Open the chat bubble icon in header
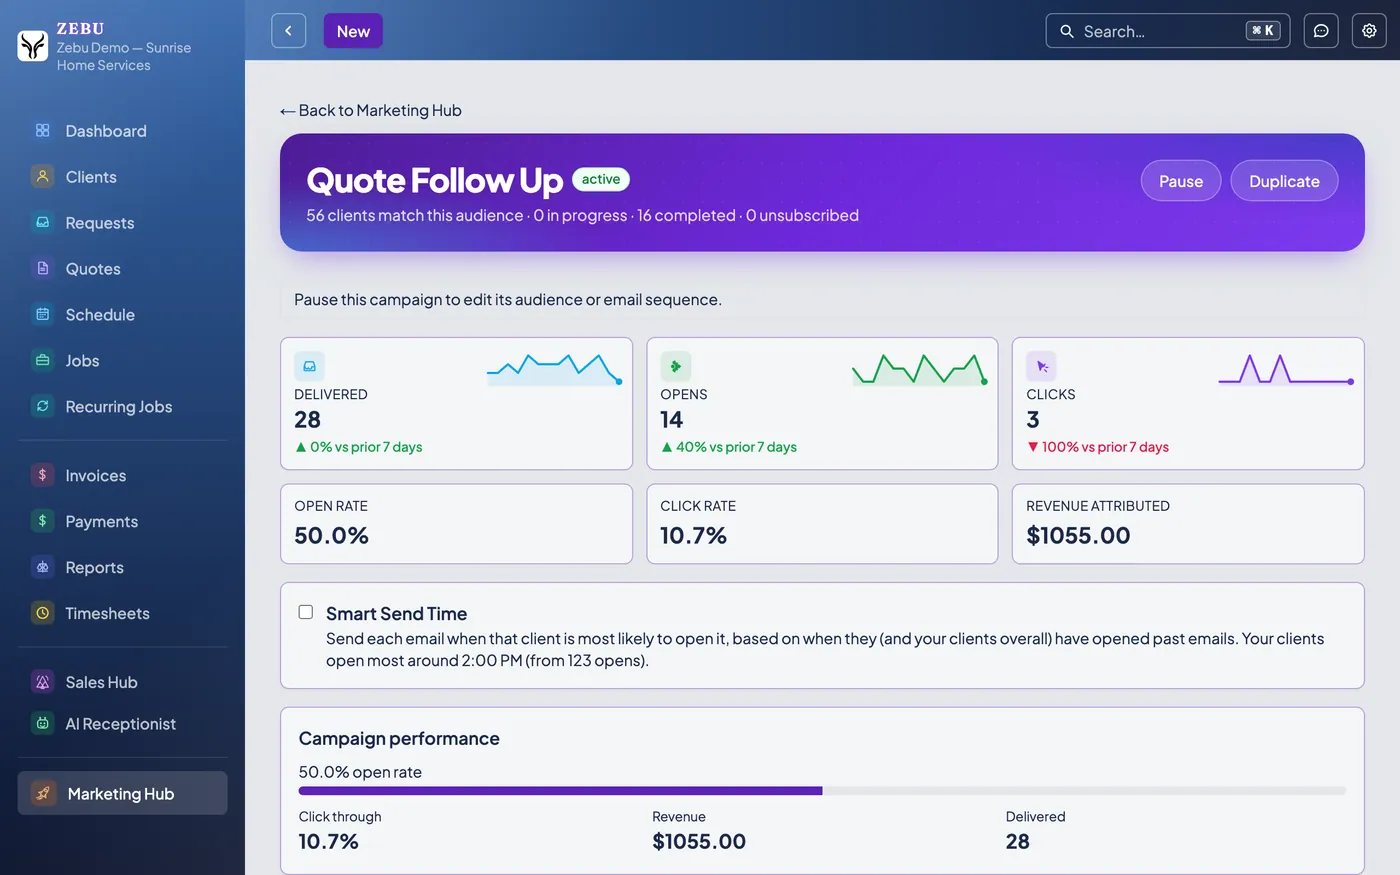Screen dimensions: 1400x875 [x=1321, y=31]
